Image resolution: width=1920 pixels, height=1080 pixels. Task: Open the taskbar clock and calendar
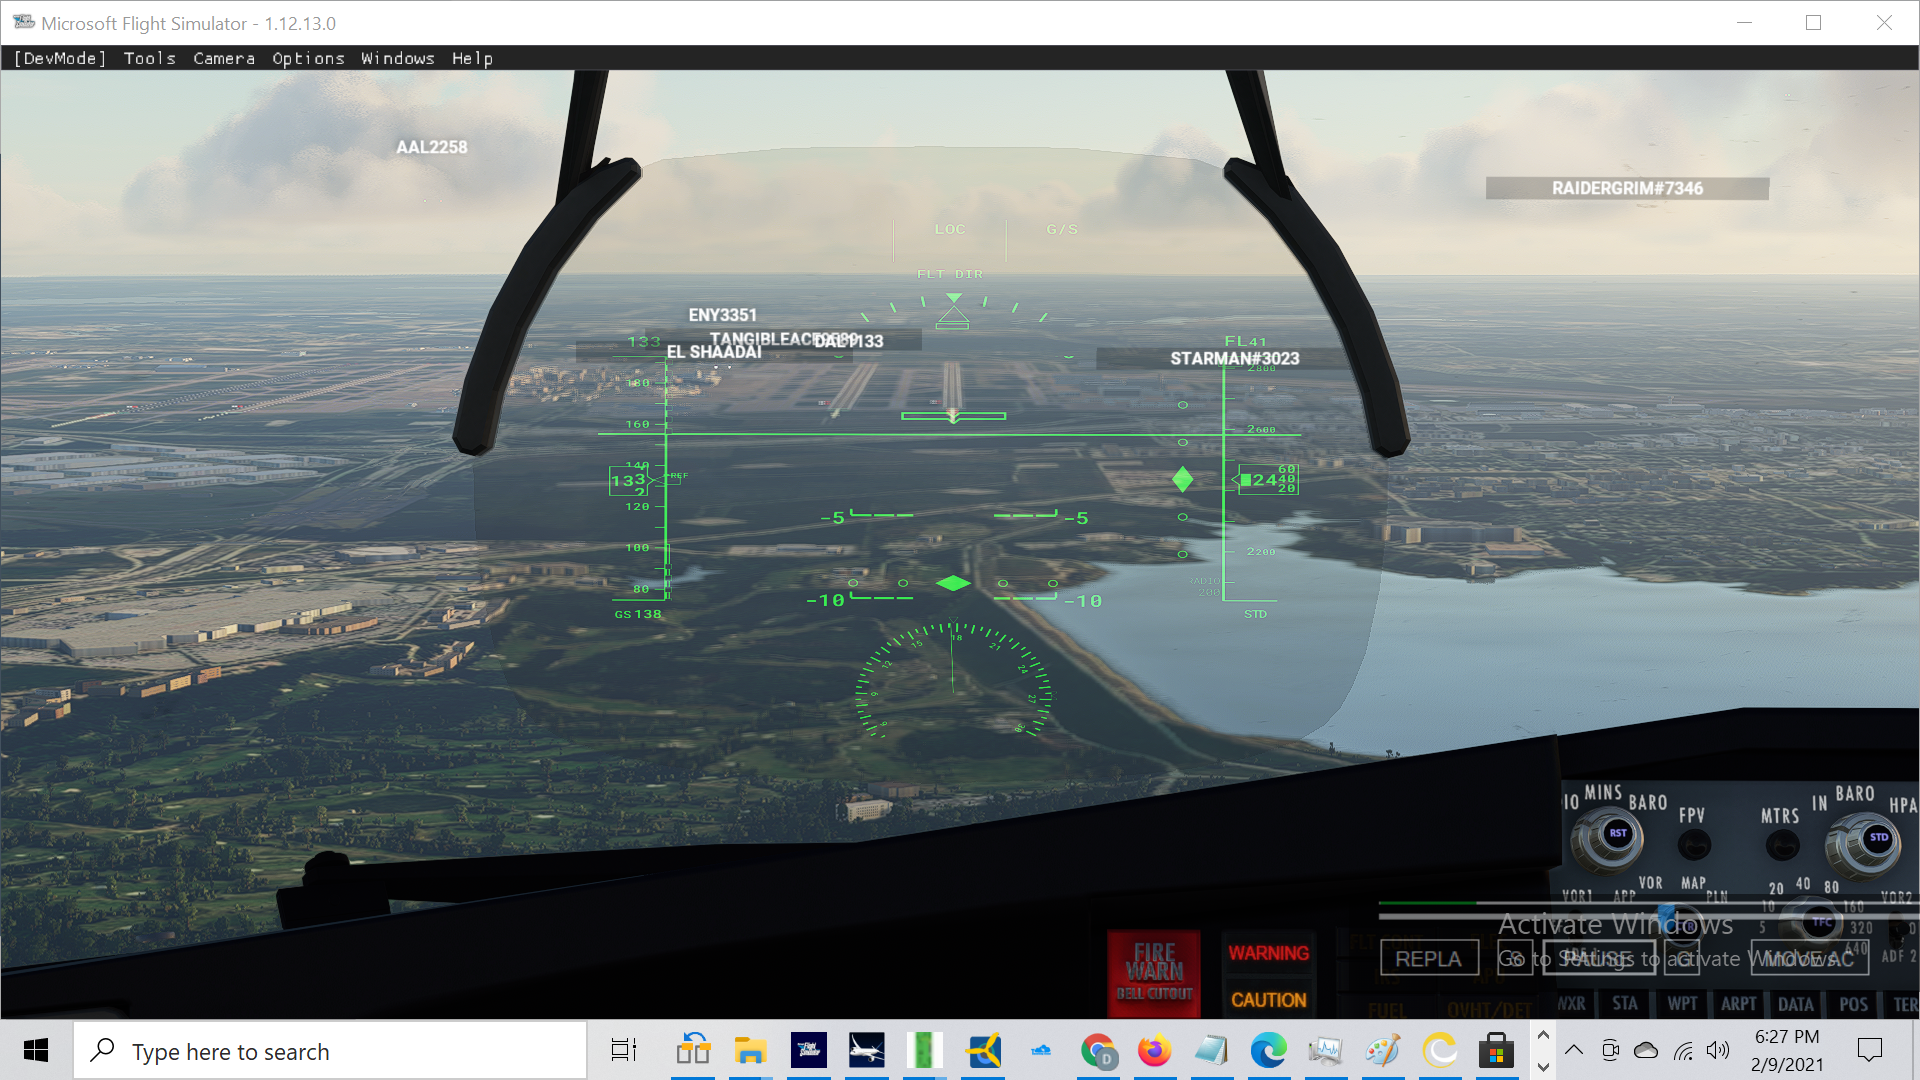point(1787,1050)
